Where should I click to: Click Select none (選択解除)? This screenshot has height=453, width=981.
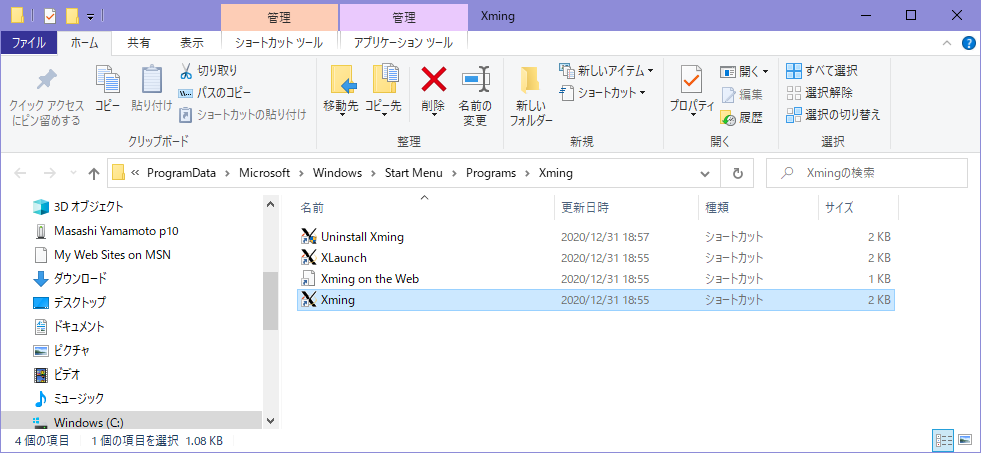point(820,93)
